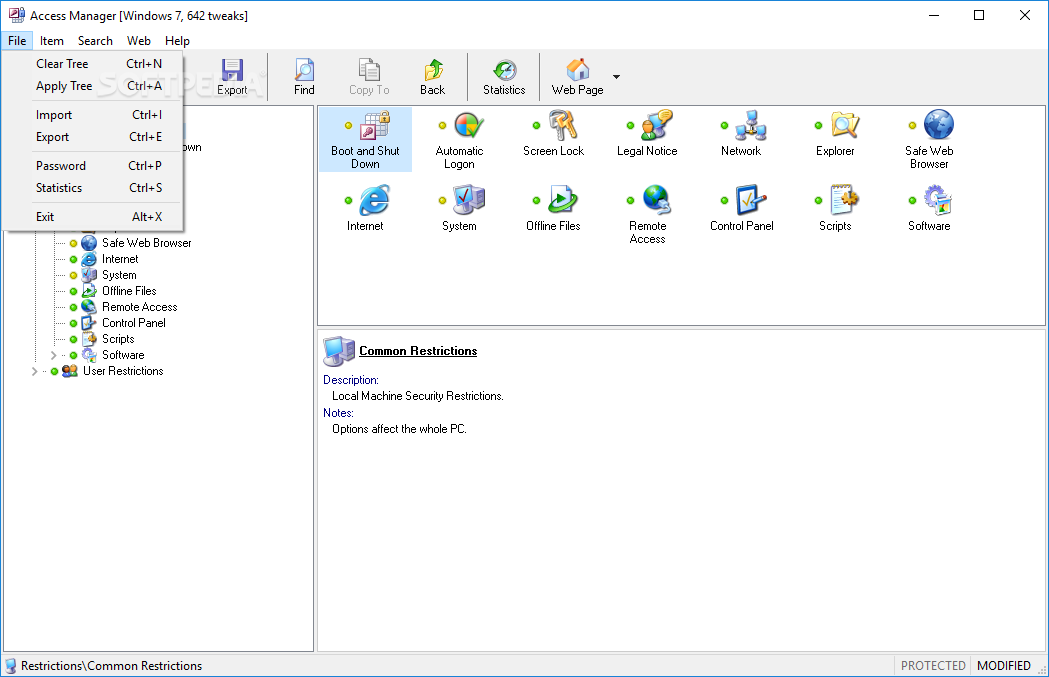Select System in the tree
The width and height of the screenshot is (1049, 677).
[x=119, y=275]
